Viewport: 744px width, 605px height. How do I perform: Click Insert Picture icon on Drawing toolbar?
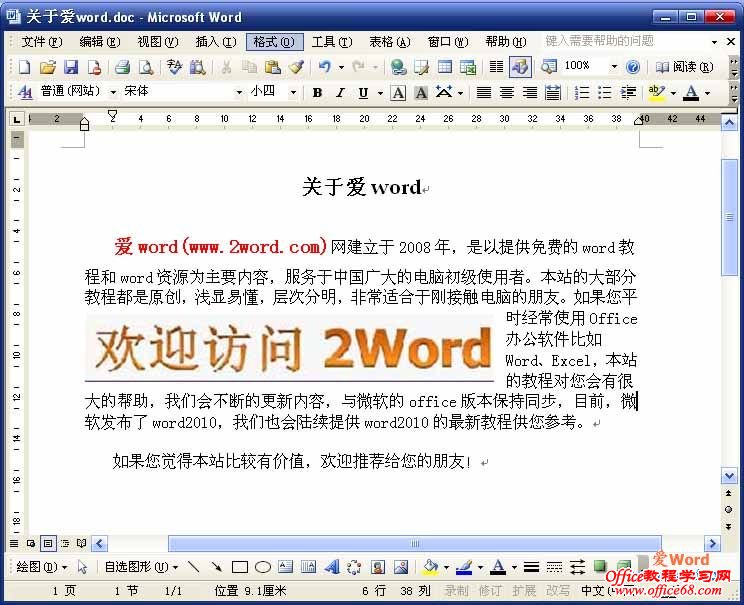coord(401,567)
